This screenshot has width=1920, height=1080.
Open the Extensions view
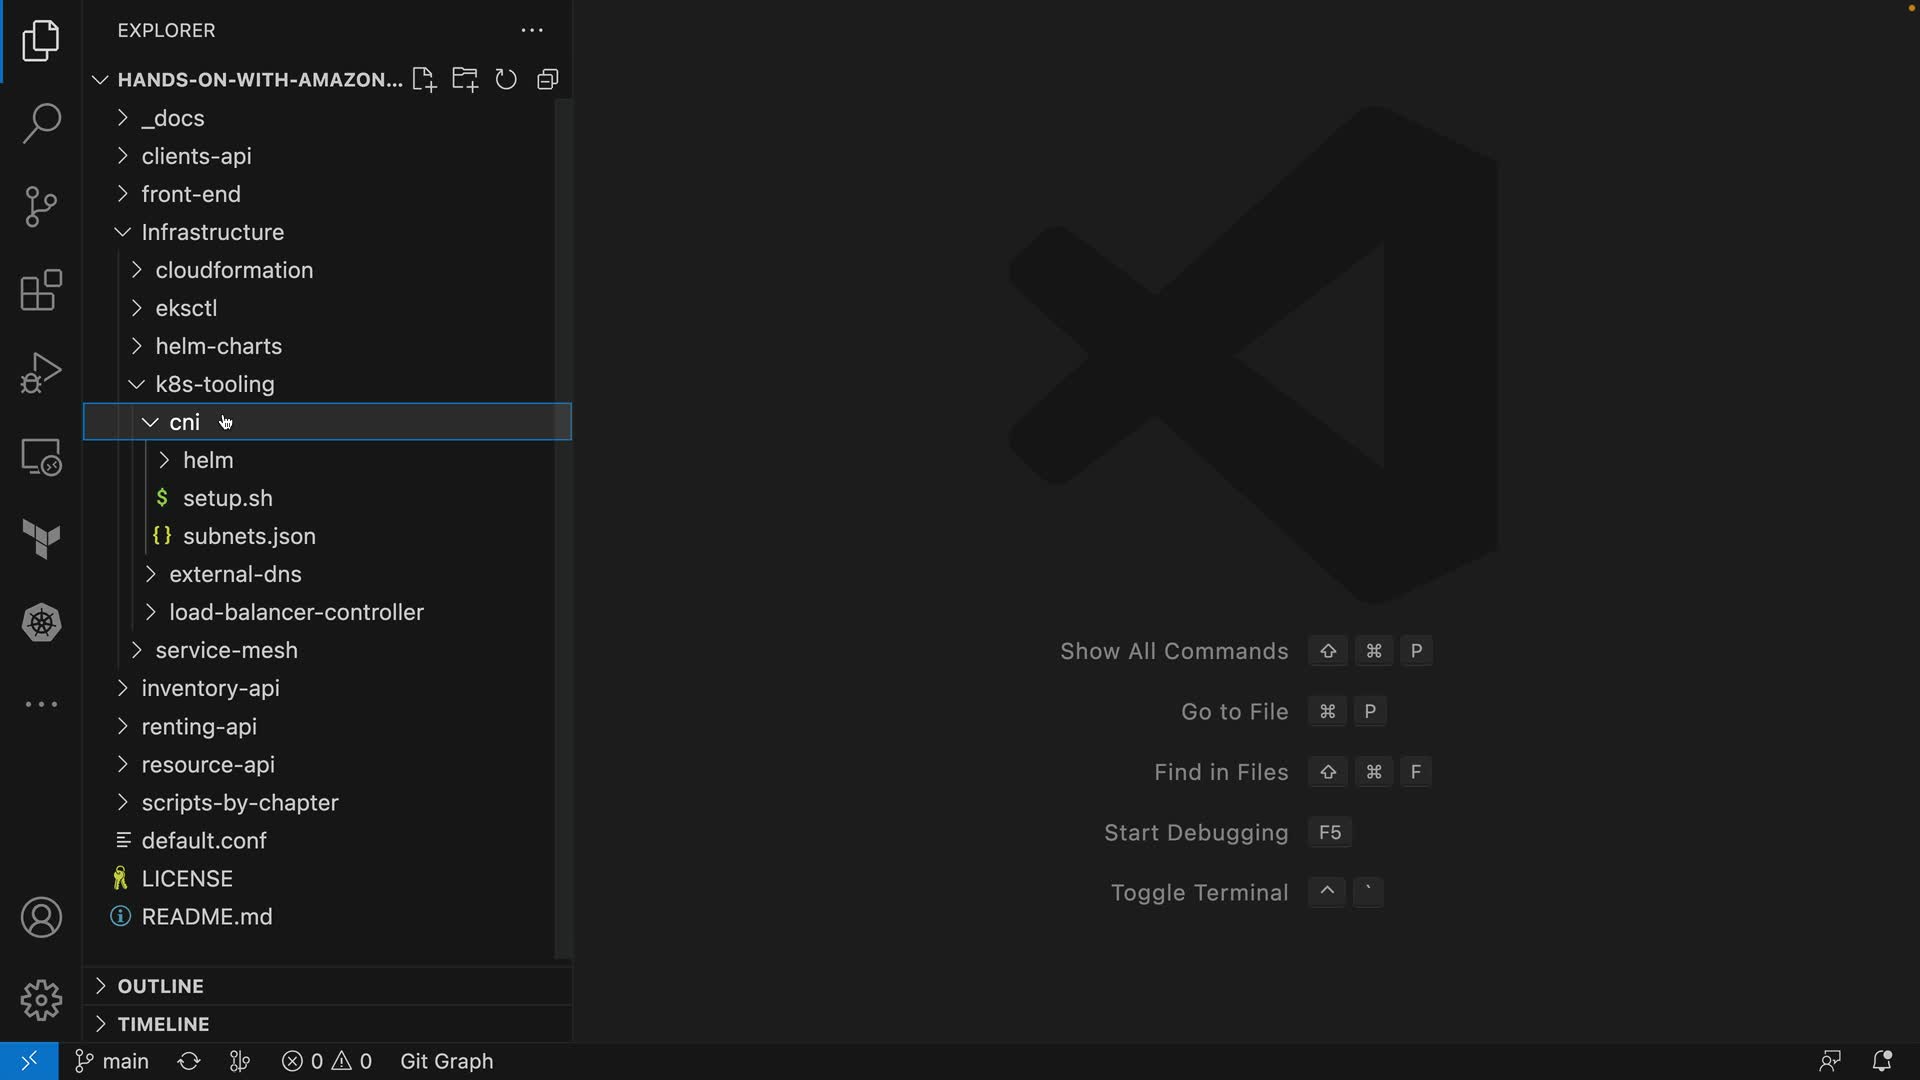coord(41,291)
